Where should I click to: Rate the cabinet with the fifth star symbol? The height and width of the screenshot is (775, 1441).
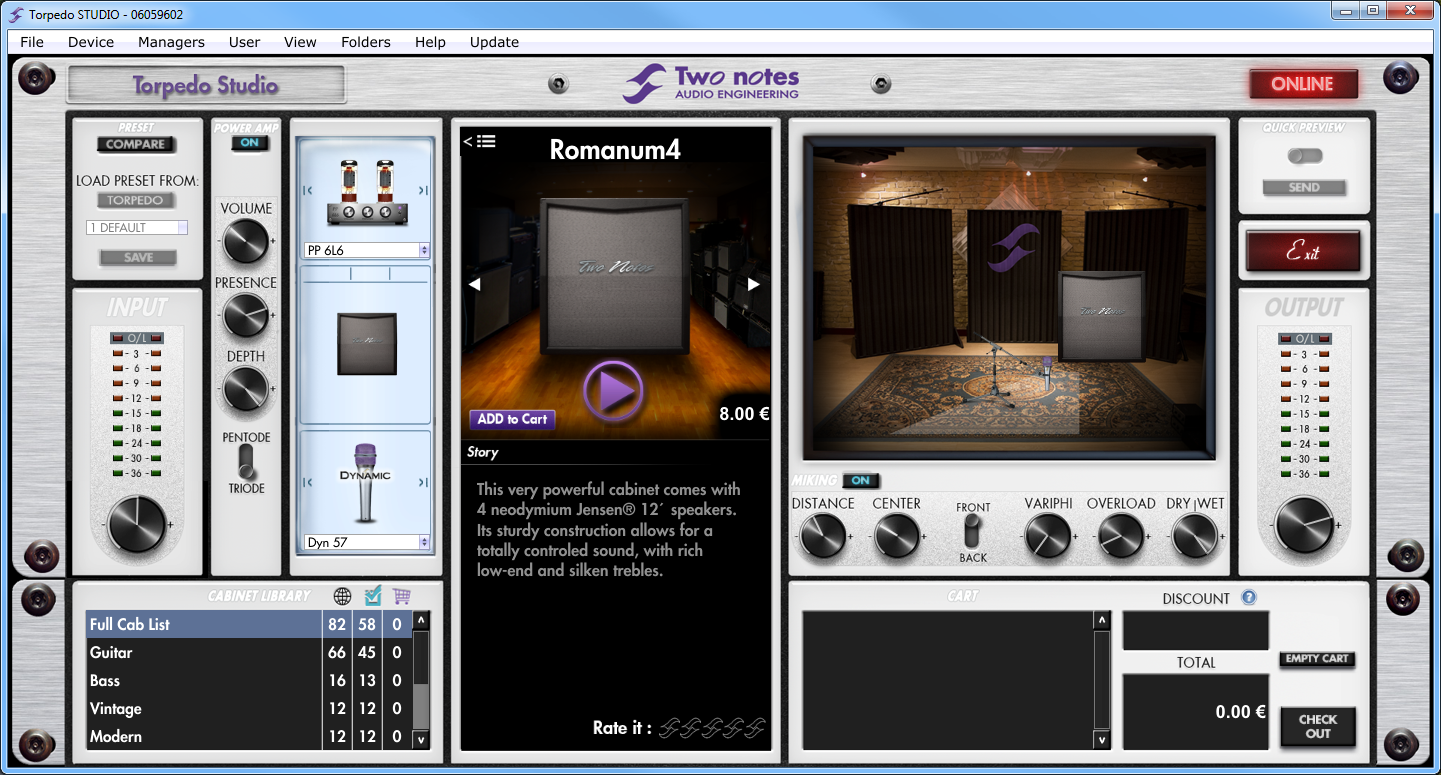point(755,728)
